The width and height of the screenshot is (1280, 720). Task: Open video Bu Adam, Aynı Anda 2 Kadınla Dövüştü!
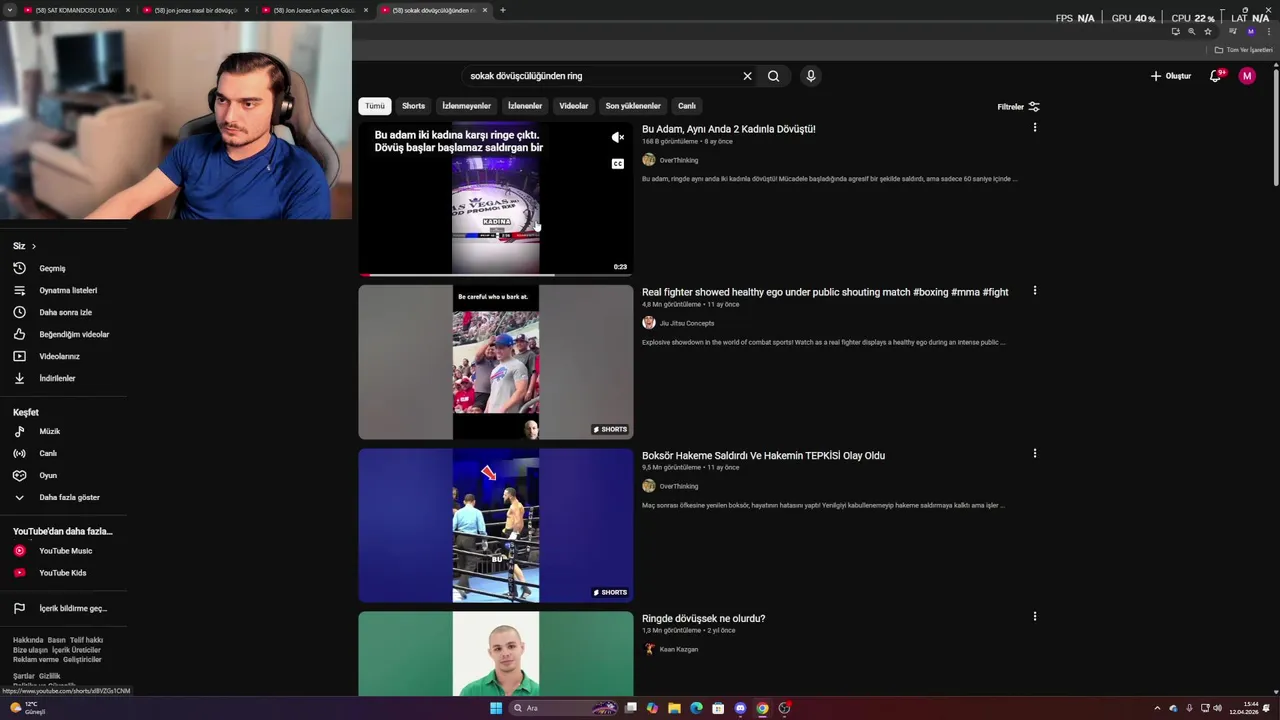[x=728, y=129]
